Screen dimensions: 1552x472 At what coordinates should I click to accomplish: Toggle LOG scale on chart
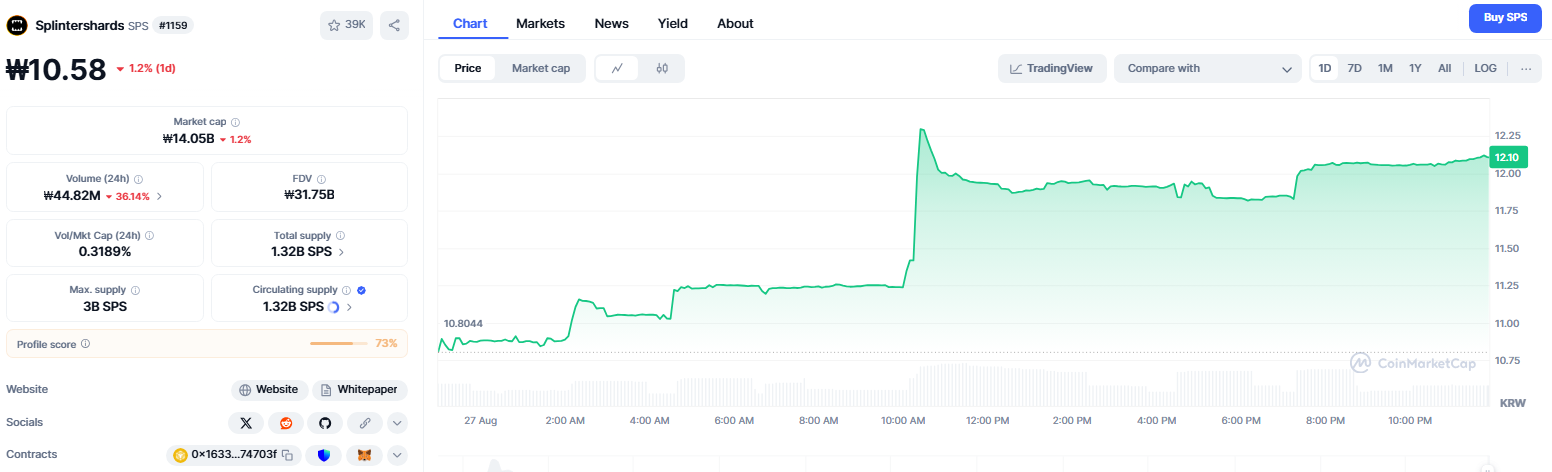coord(1486,68)
